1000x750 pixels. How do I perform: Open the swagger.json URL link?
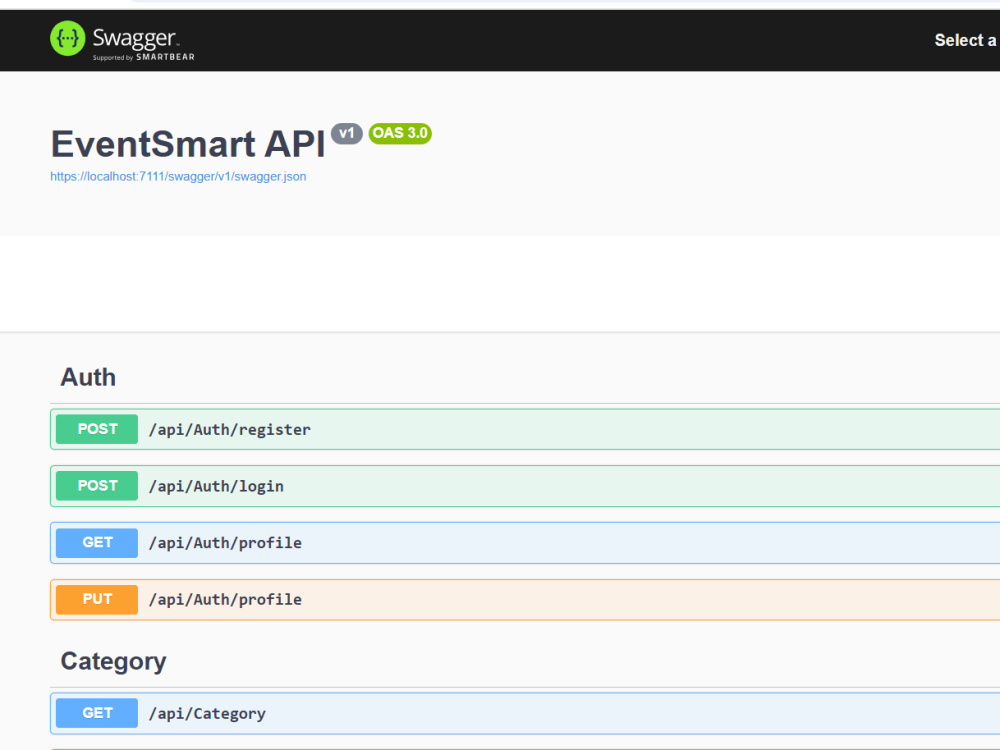tap(178, 177)
